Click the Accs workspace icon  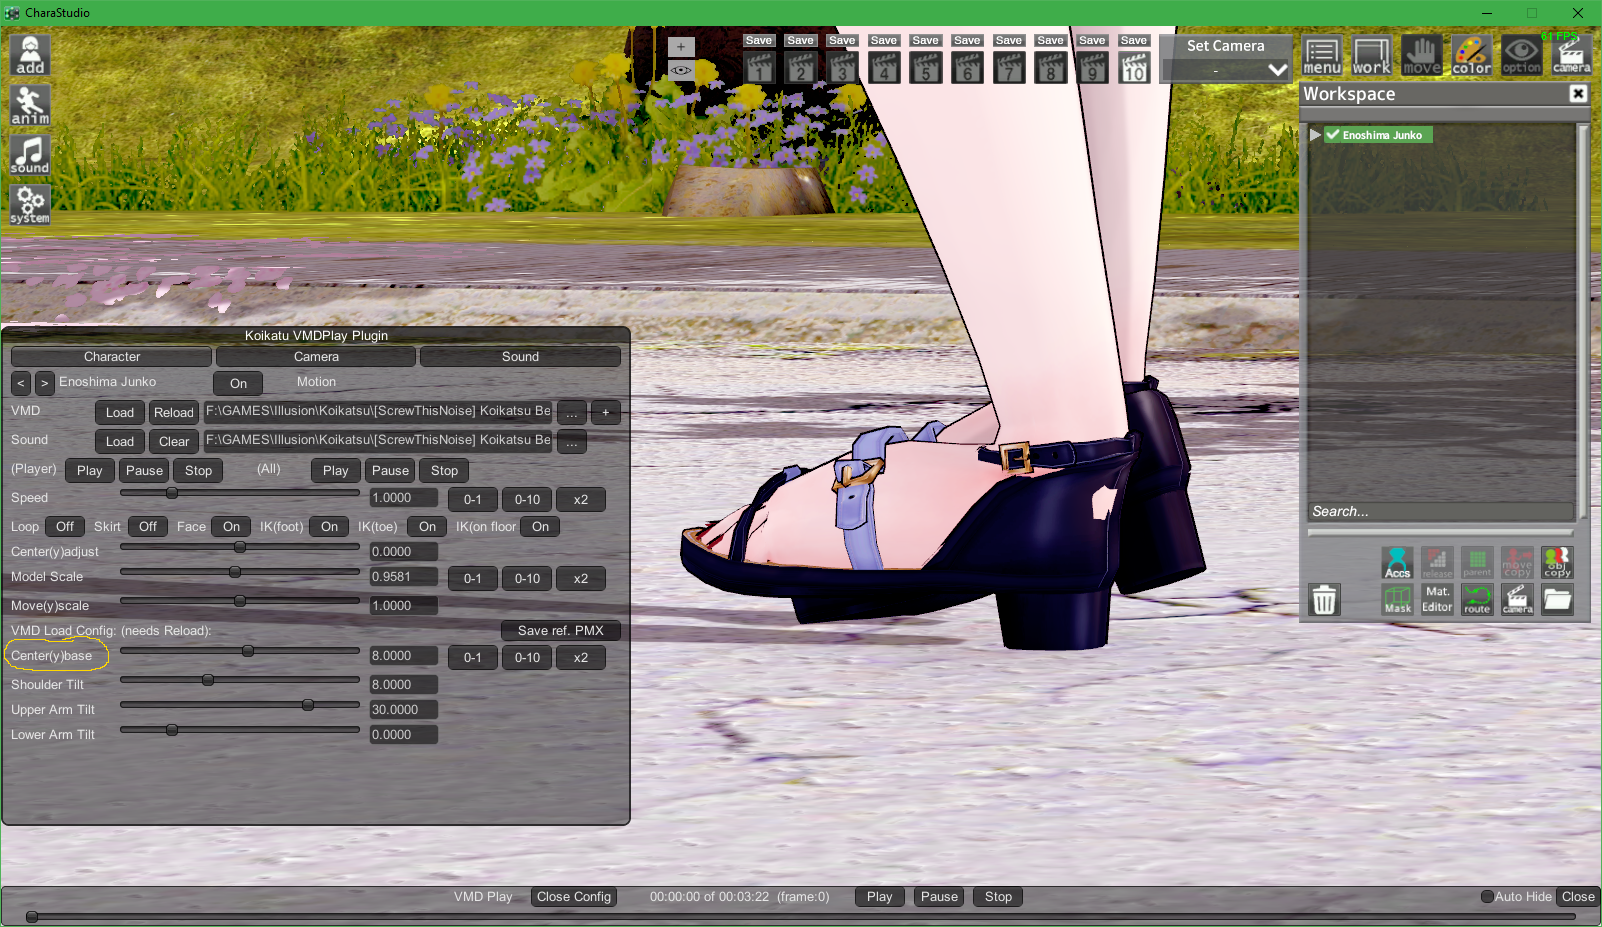tap(1397, 563)
